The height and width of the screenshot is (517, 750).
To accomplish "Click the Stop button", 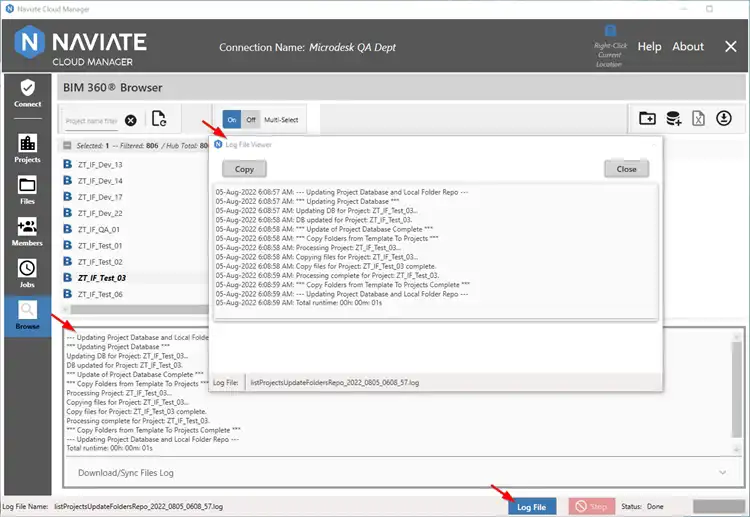I will (x=592, y=506).
